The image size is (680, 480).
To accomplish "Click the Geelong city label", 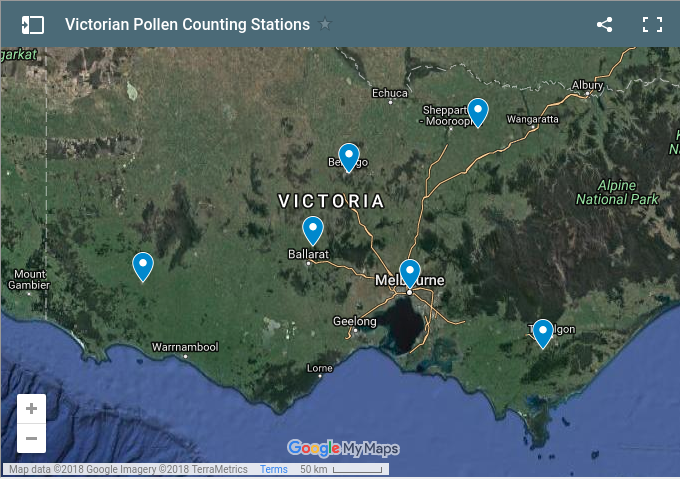I will [x=354, y=322].
